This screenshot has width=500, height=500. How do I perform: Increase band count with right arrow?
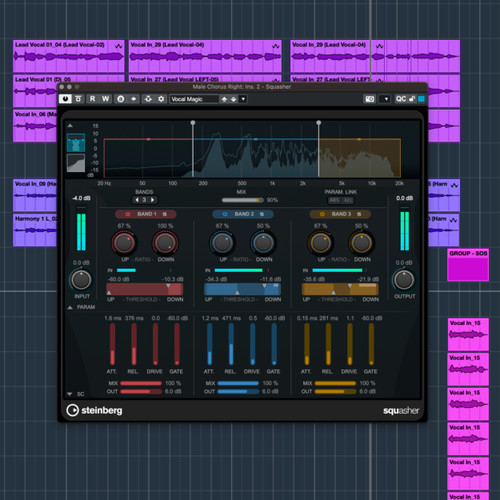[153, 200]
